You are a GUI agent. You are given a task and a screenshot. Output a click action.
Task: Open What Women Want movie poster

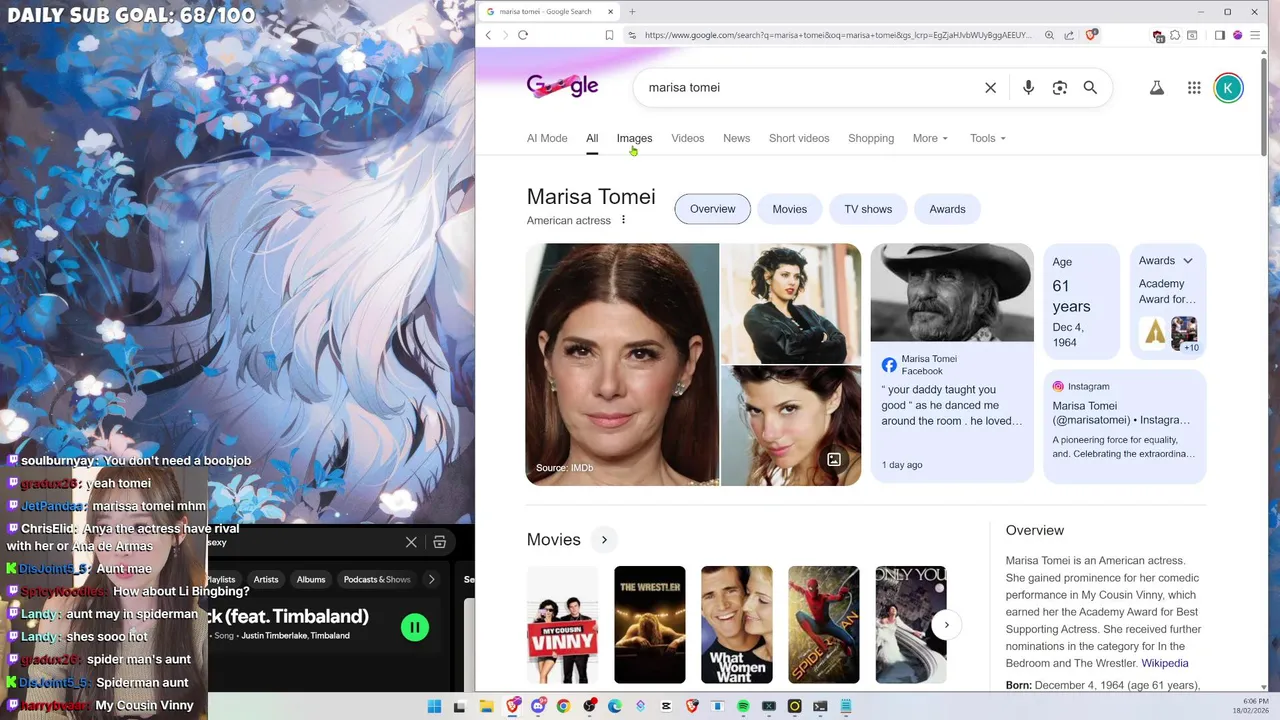click(737, 625)
